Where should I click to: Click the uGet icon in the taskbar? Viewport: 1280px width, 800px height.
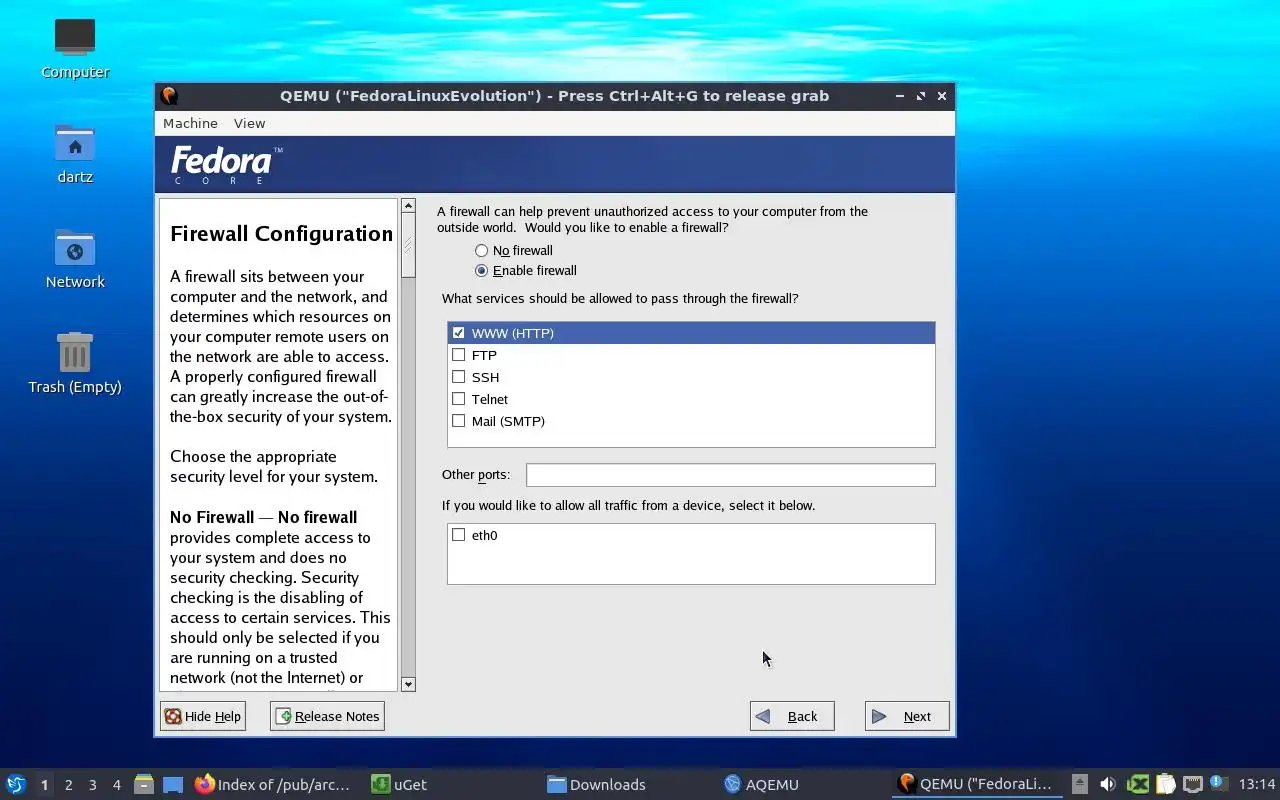click(380, 784)
